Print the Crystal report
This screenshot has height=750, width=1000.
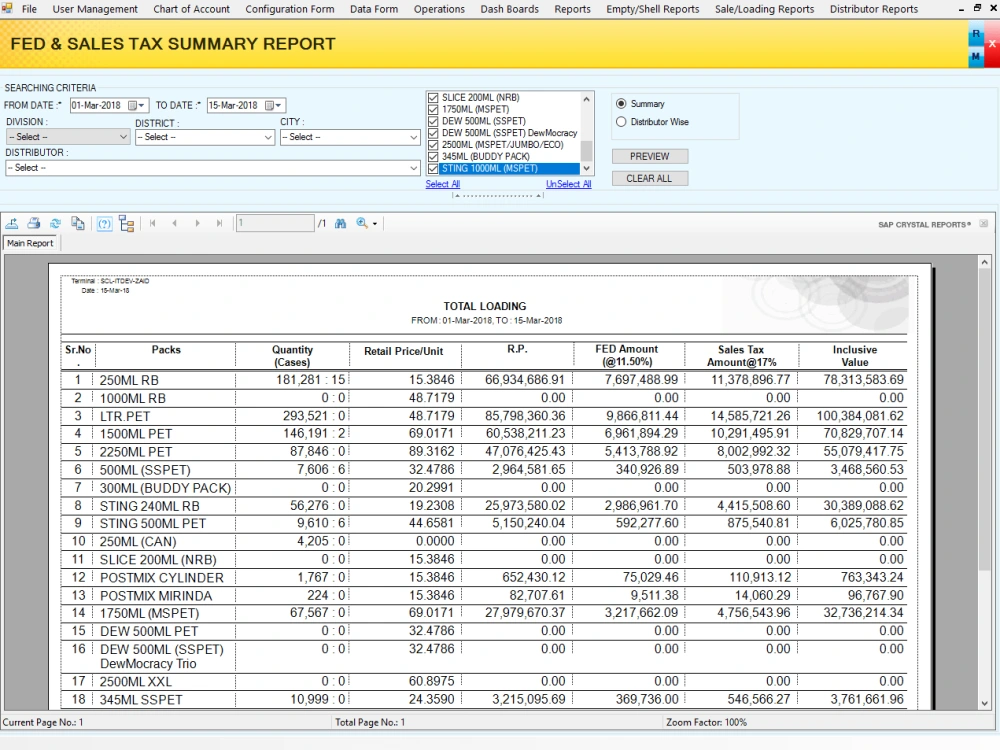click(x=34, y=223)
